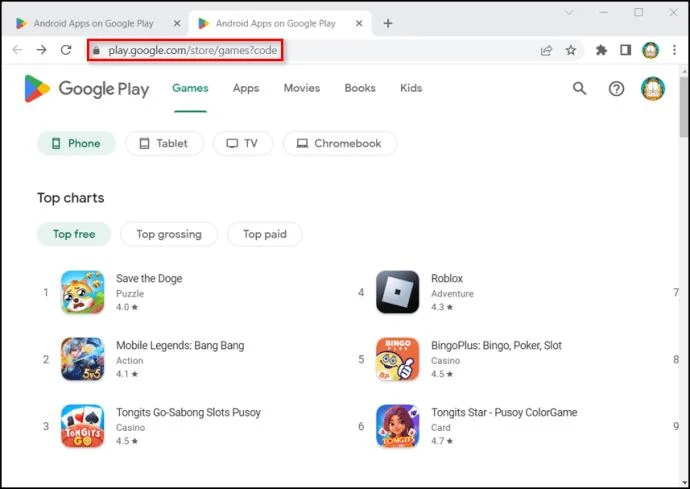
Task: Open Google Play search magnifier
Action: pyautogui.click(x=580, y=88)
